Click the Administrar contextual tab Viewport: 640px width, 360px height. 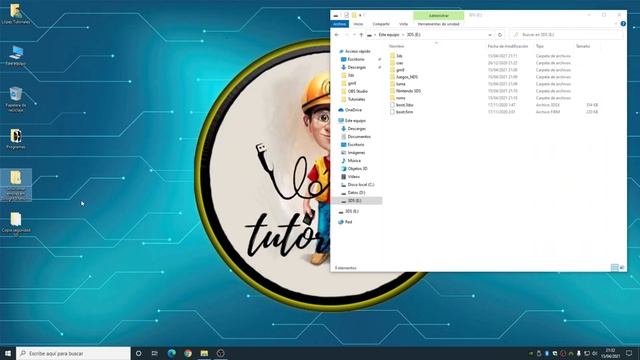439,16
